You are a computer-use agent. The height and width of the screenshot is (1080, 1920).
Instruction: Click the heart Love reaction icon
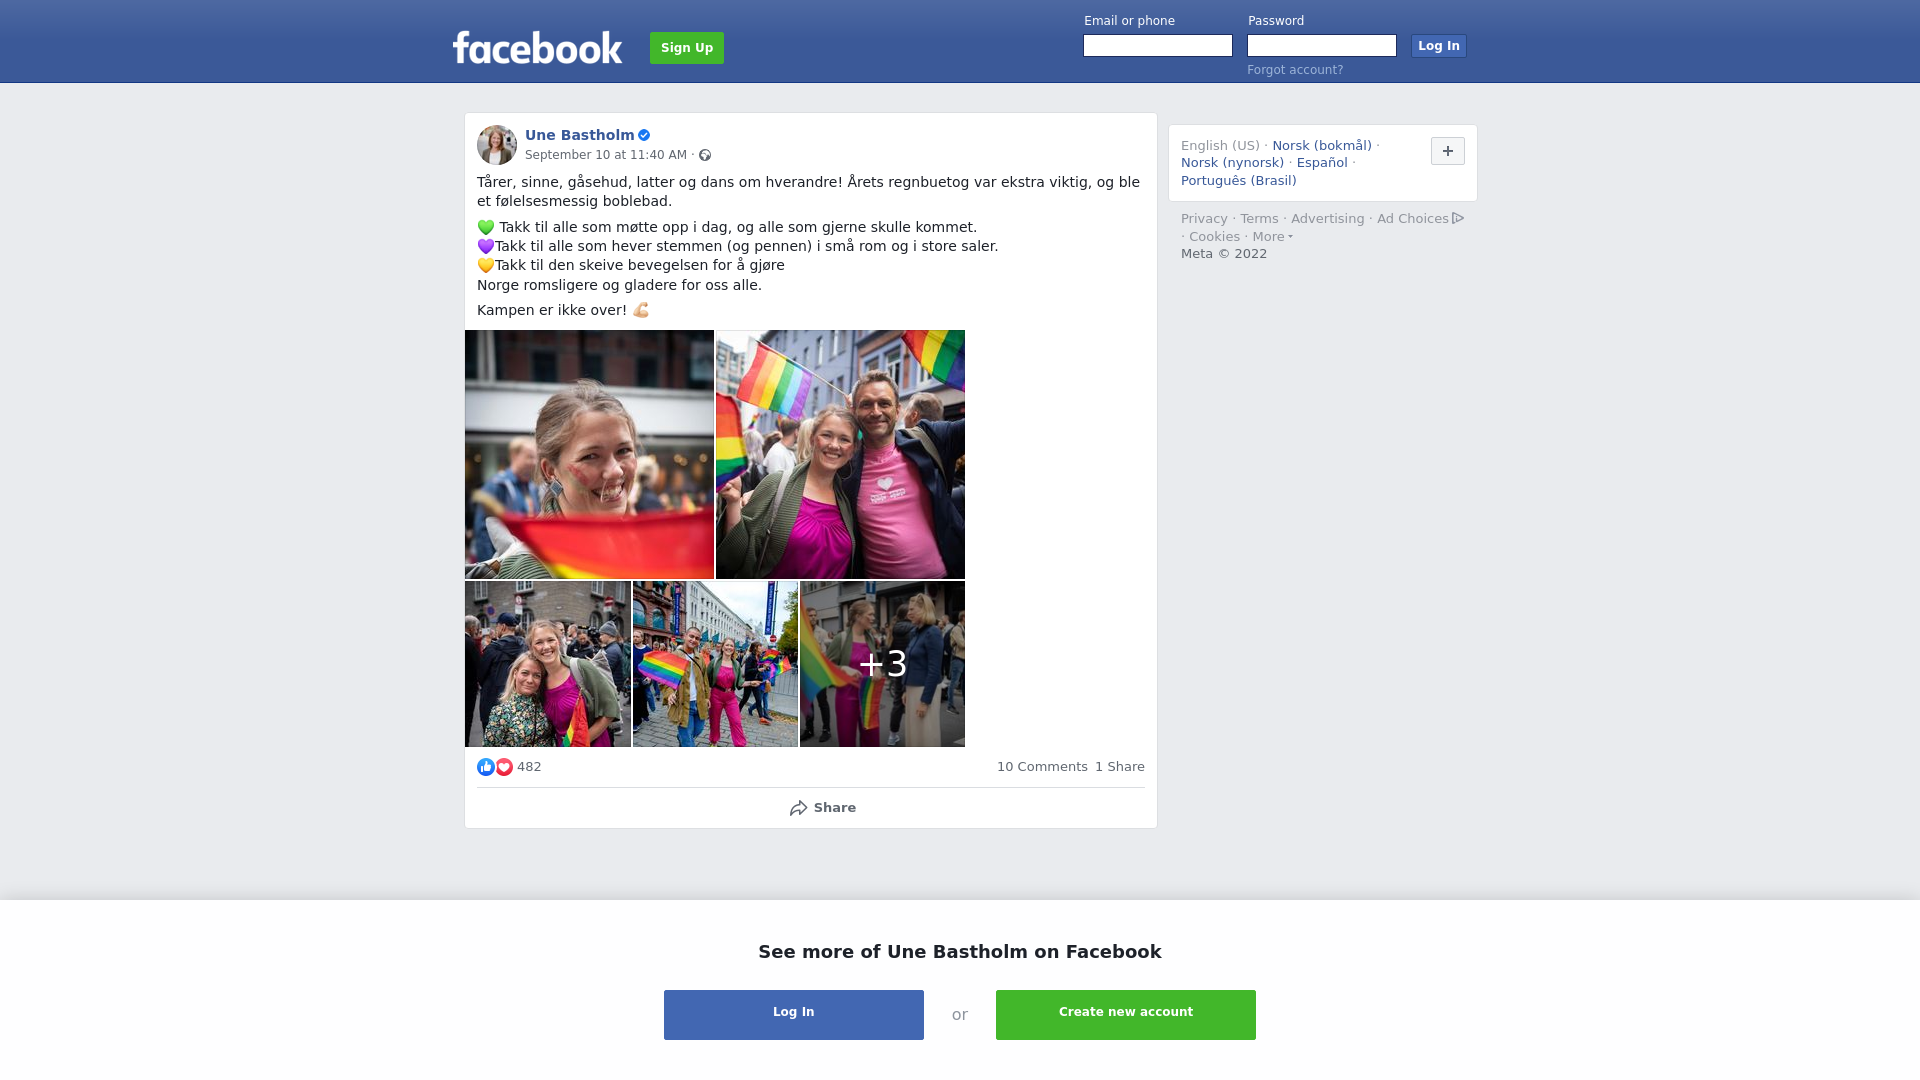tap(504, 767)
